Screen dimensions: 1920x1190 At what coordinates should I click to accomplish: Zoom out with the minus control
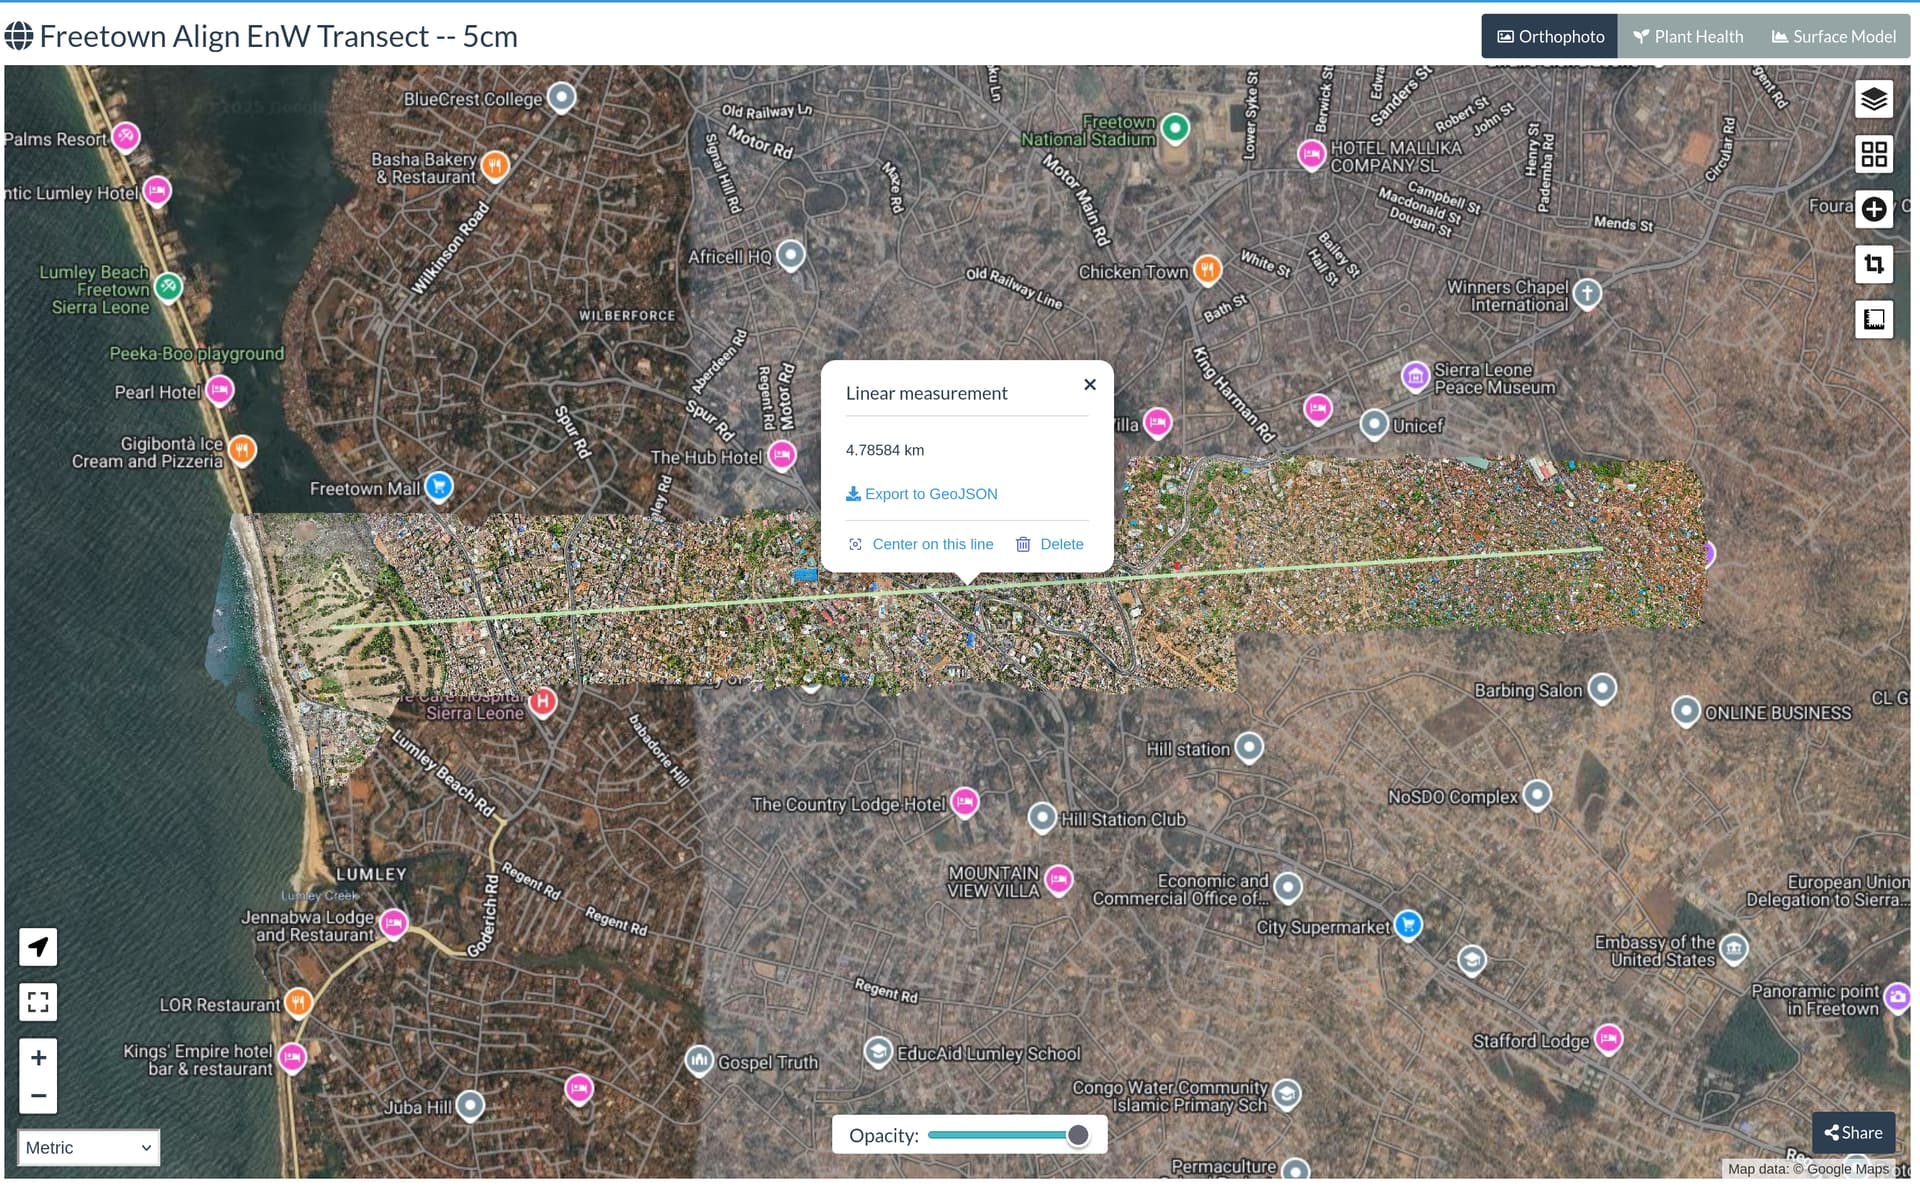point(38,1095)
